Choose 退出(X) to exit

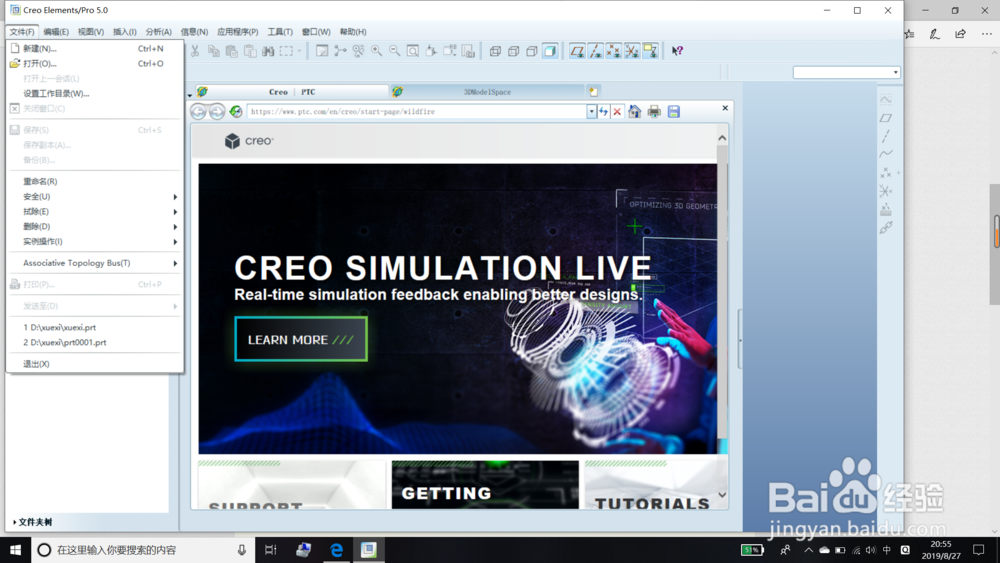click(94, 364)
